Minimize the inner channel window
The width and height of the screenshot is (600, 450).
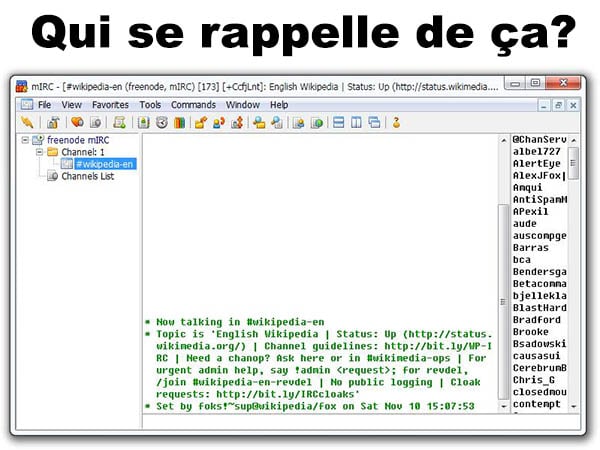pos(544,105)
